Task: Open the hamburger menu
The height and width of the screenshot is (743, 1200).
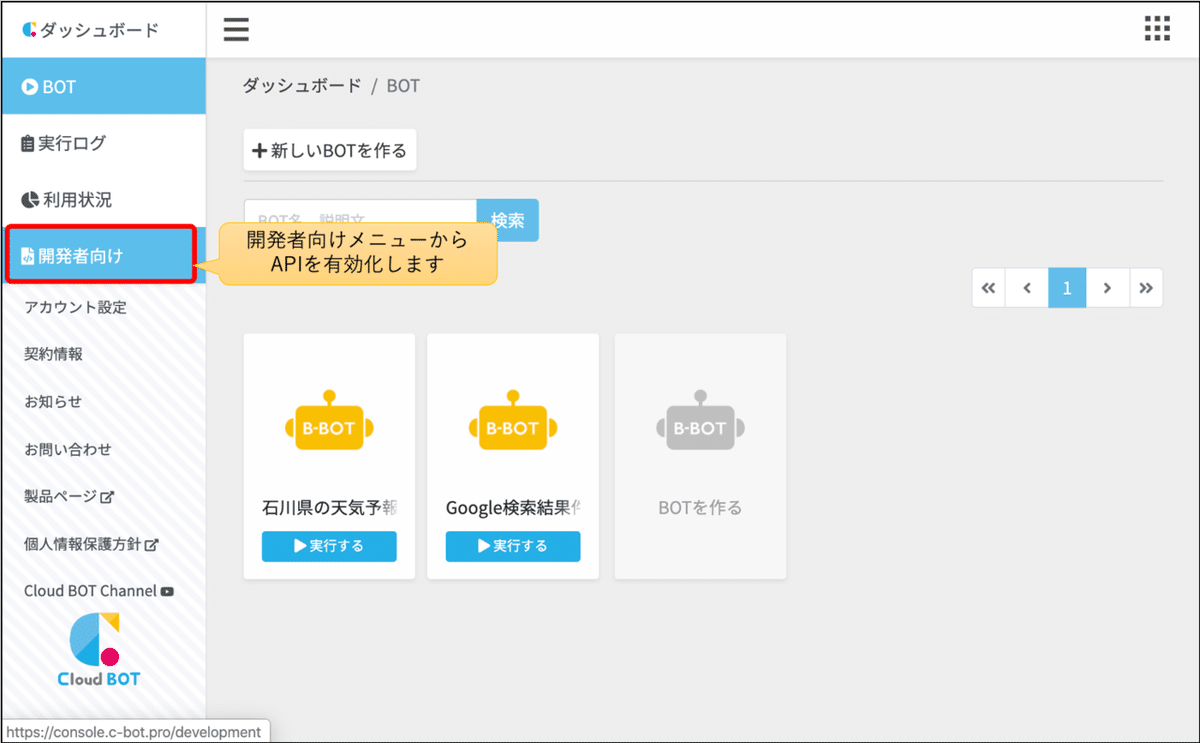Action: tap(235, 29)
